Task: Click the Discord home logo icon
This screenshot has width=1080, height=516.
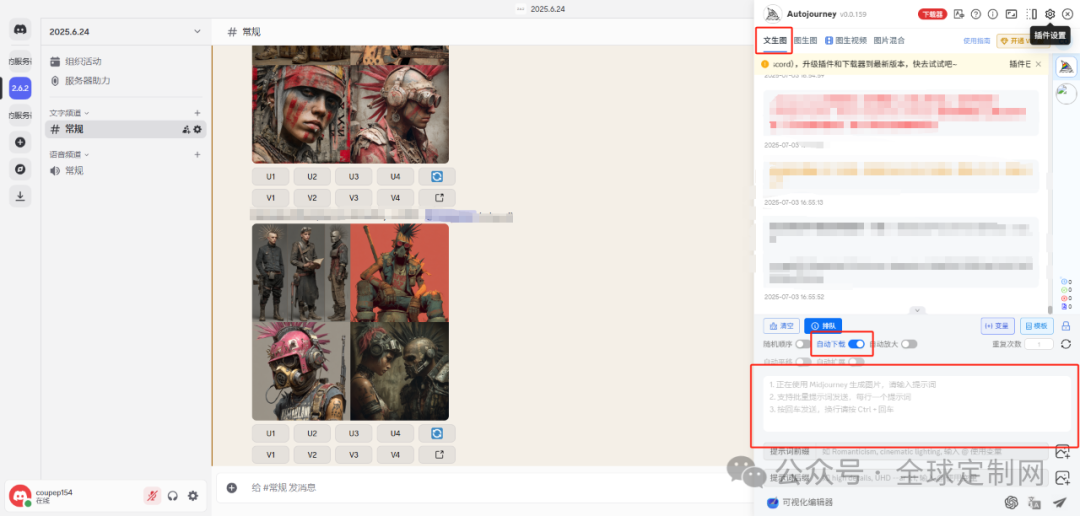Action: (20, 29)
